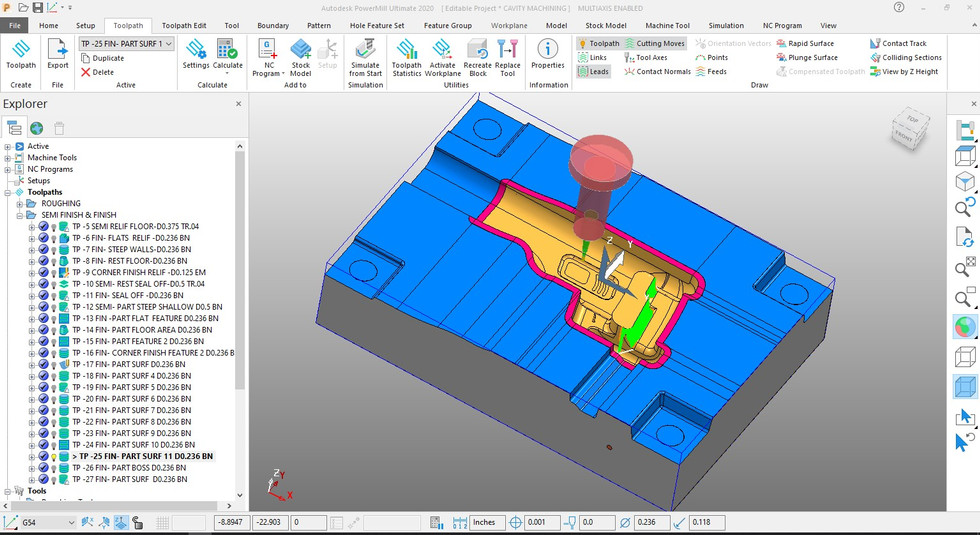Click the tool diameter field showing 0.236
Viewport: 980px width, 535px height.
tap(652, 522)
